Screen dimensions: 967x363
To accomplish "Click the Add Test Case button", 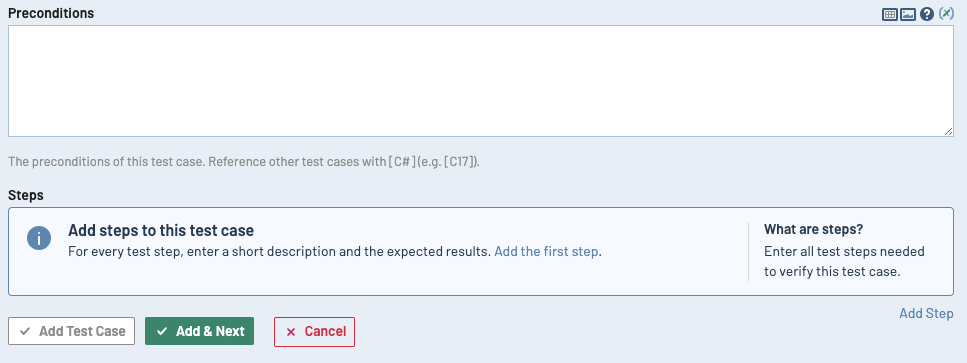I will (72, 332).
